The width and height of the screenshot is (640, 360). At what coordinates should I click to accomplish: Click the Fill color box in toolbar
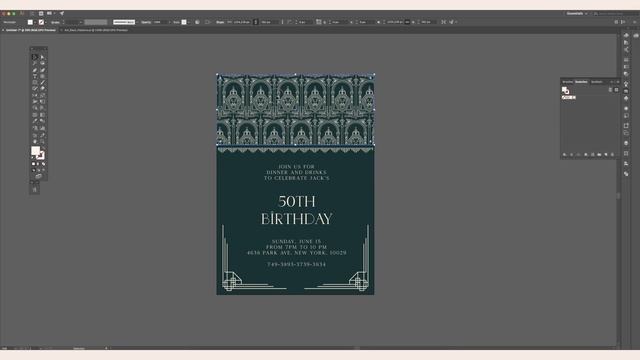point(35,150)
